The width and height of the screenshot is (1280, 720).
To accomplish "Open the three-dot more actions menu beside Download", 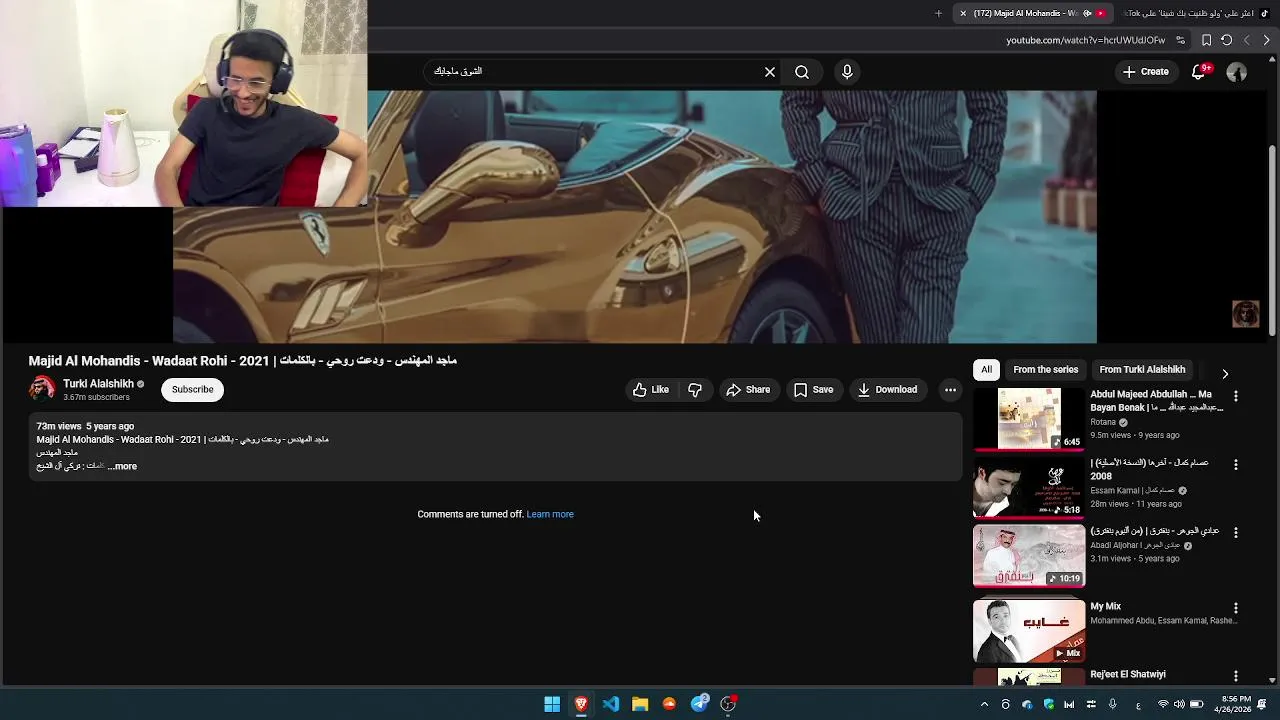I will tap(950, 390).
